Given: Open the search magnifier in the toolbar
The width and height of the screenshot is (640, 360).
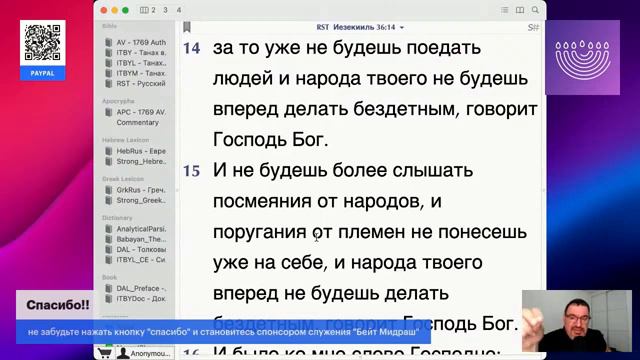Looking at the screenshot, I should click(x=535, y=10).
